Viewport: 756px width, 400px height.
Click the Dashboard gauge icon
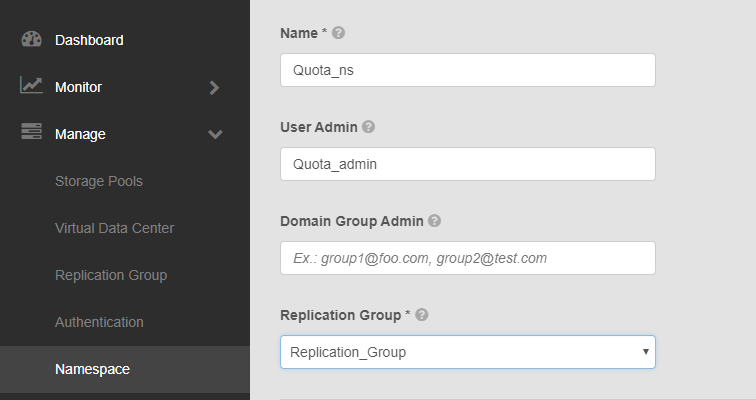coord(31,40)
